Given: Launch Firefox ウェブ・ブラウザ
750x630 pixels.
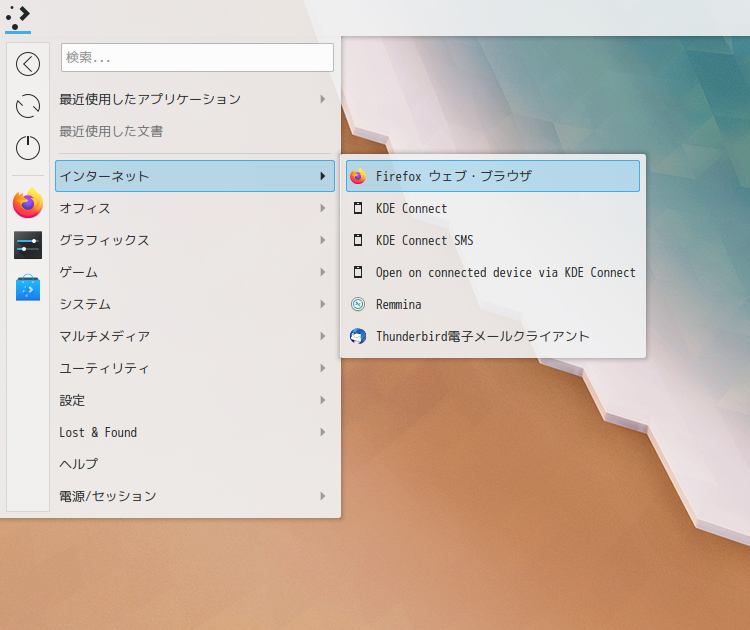Looking at the screenshot, I should coord(493,176).
